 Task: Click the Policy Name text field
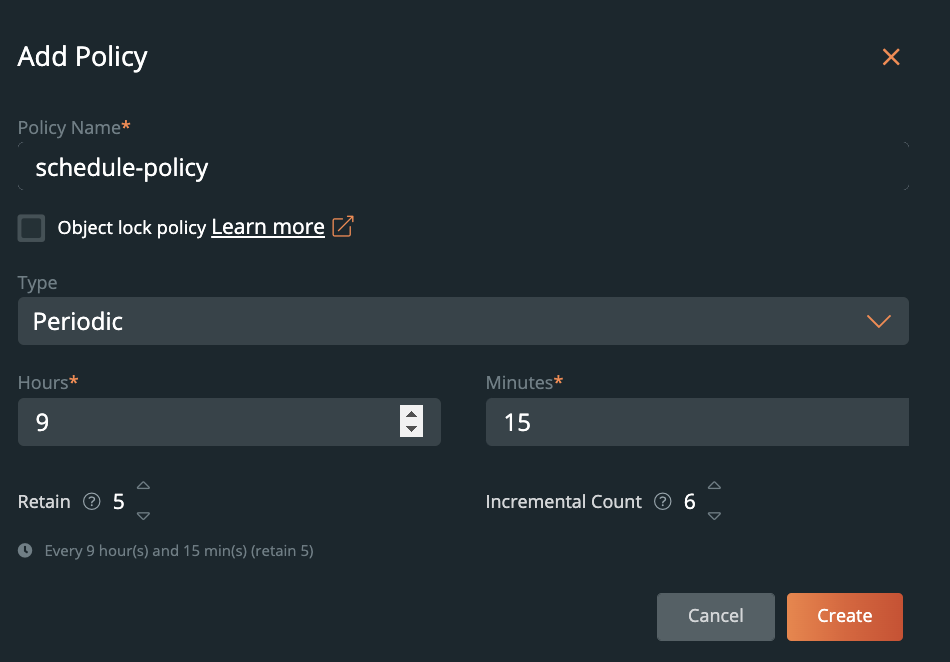click(x=463, y=167)
